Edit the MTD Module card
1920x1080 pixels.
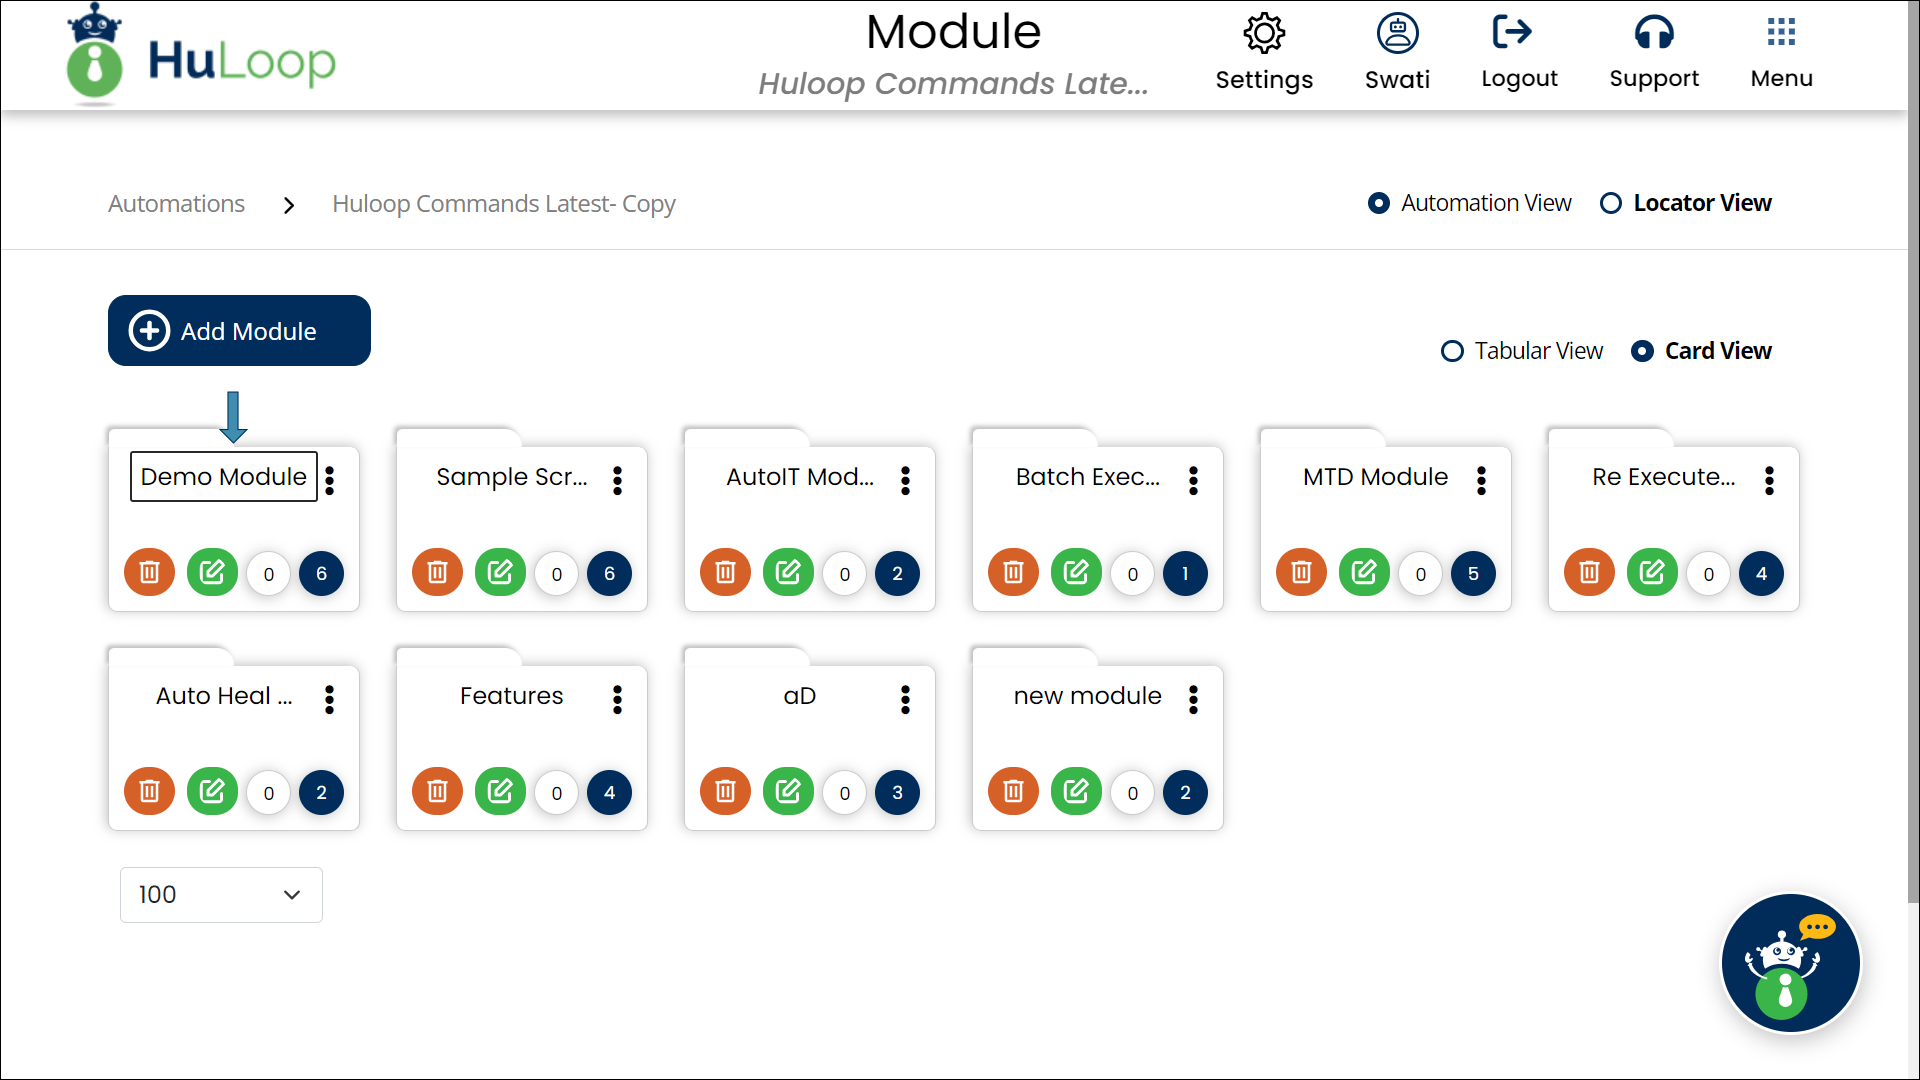point(1364,573)
